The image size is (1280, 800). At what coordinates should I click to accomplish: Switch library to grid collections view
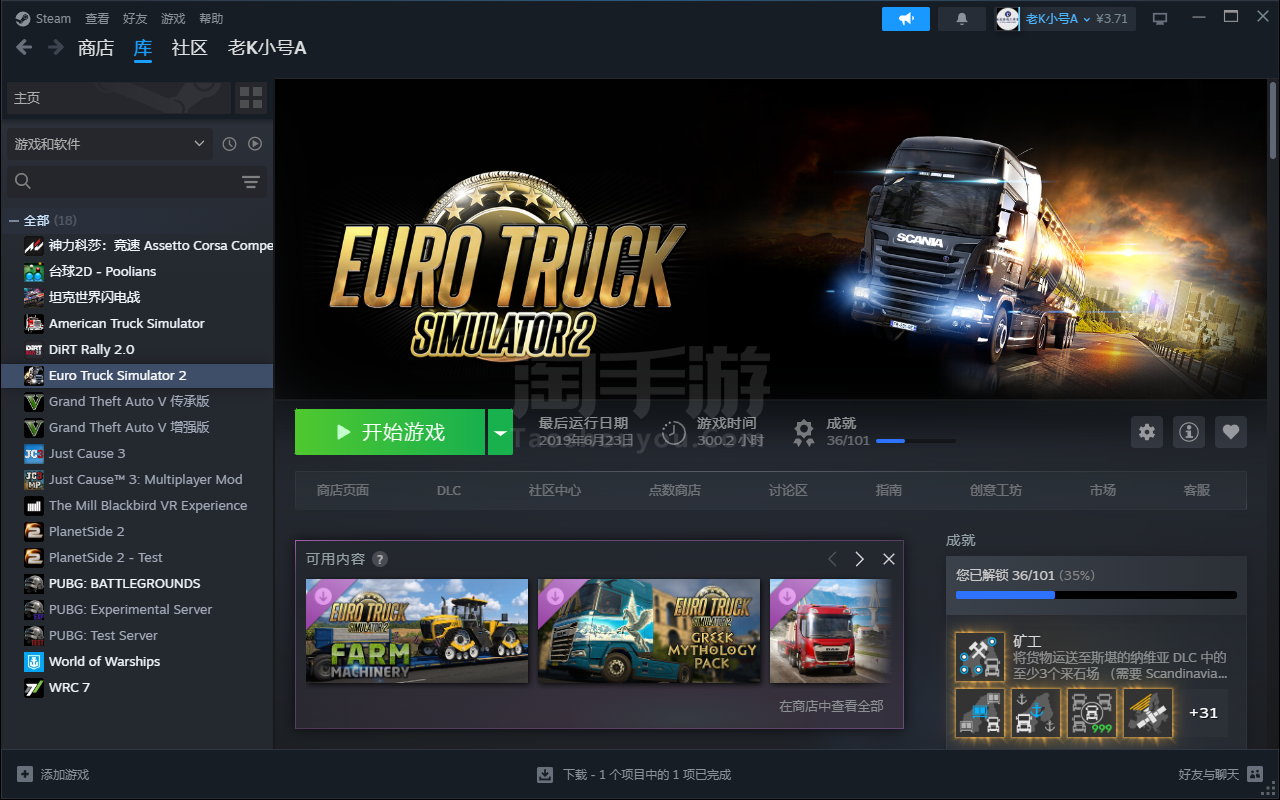pos(251,98)
